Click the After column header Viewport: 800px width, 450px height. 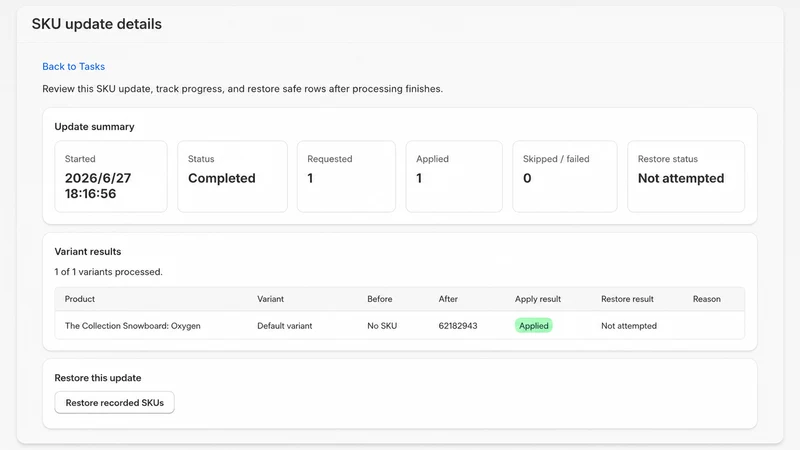pos(448,299)
